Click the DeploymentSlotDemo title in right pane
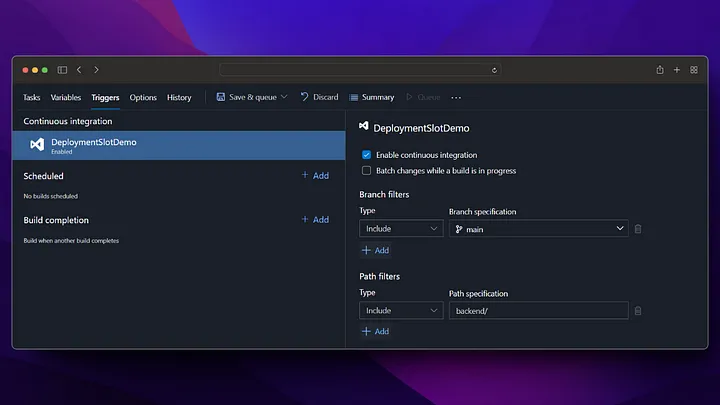 click(x=421, y=128)
